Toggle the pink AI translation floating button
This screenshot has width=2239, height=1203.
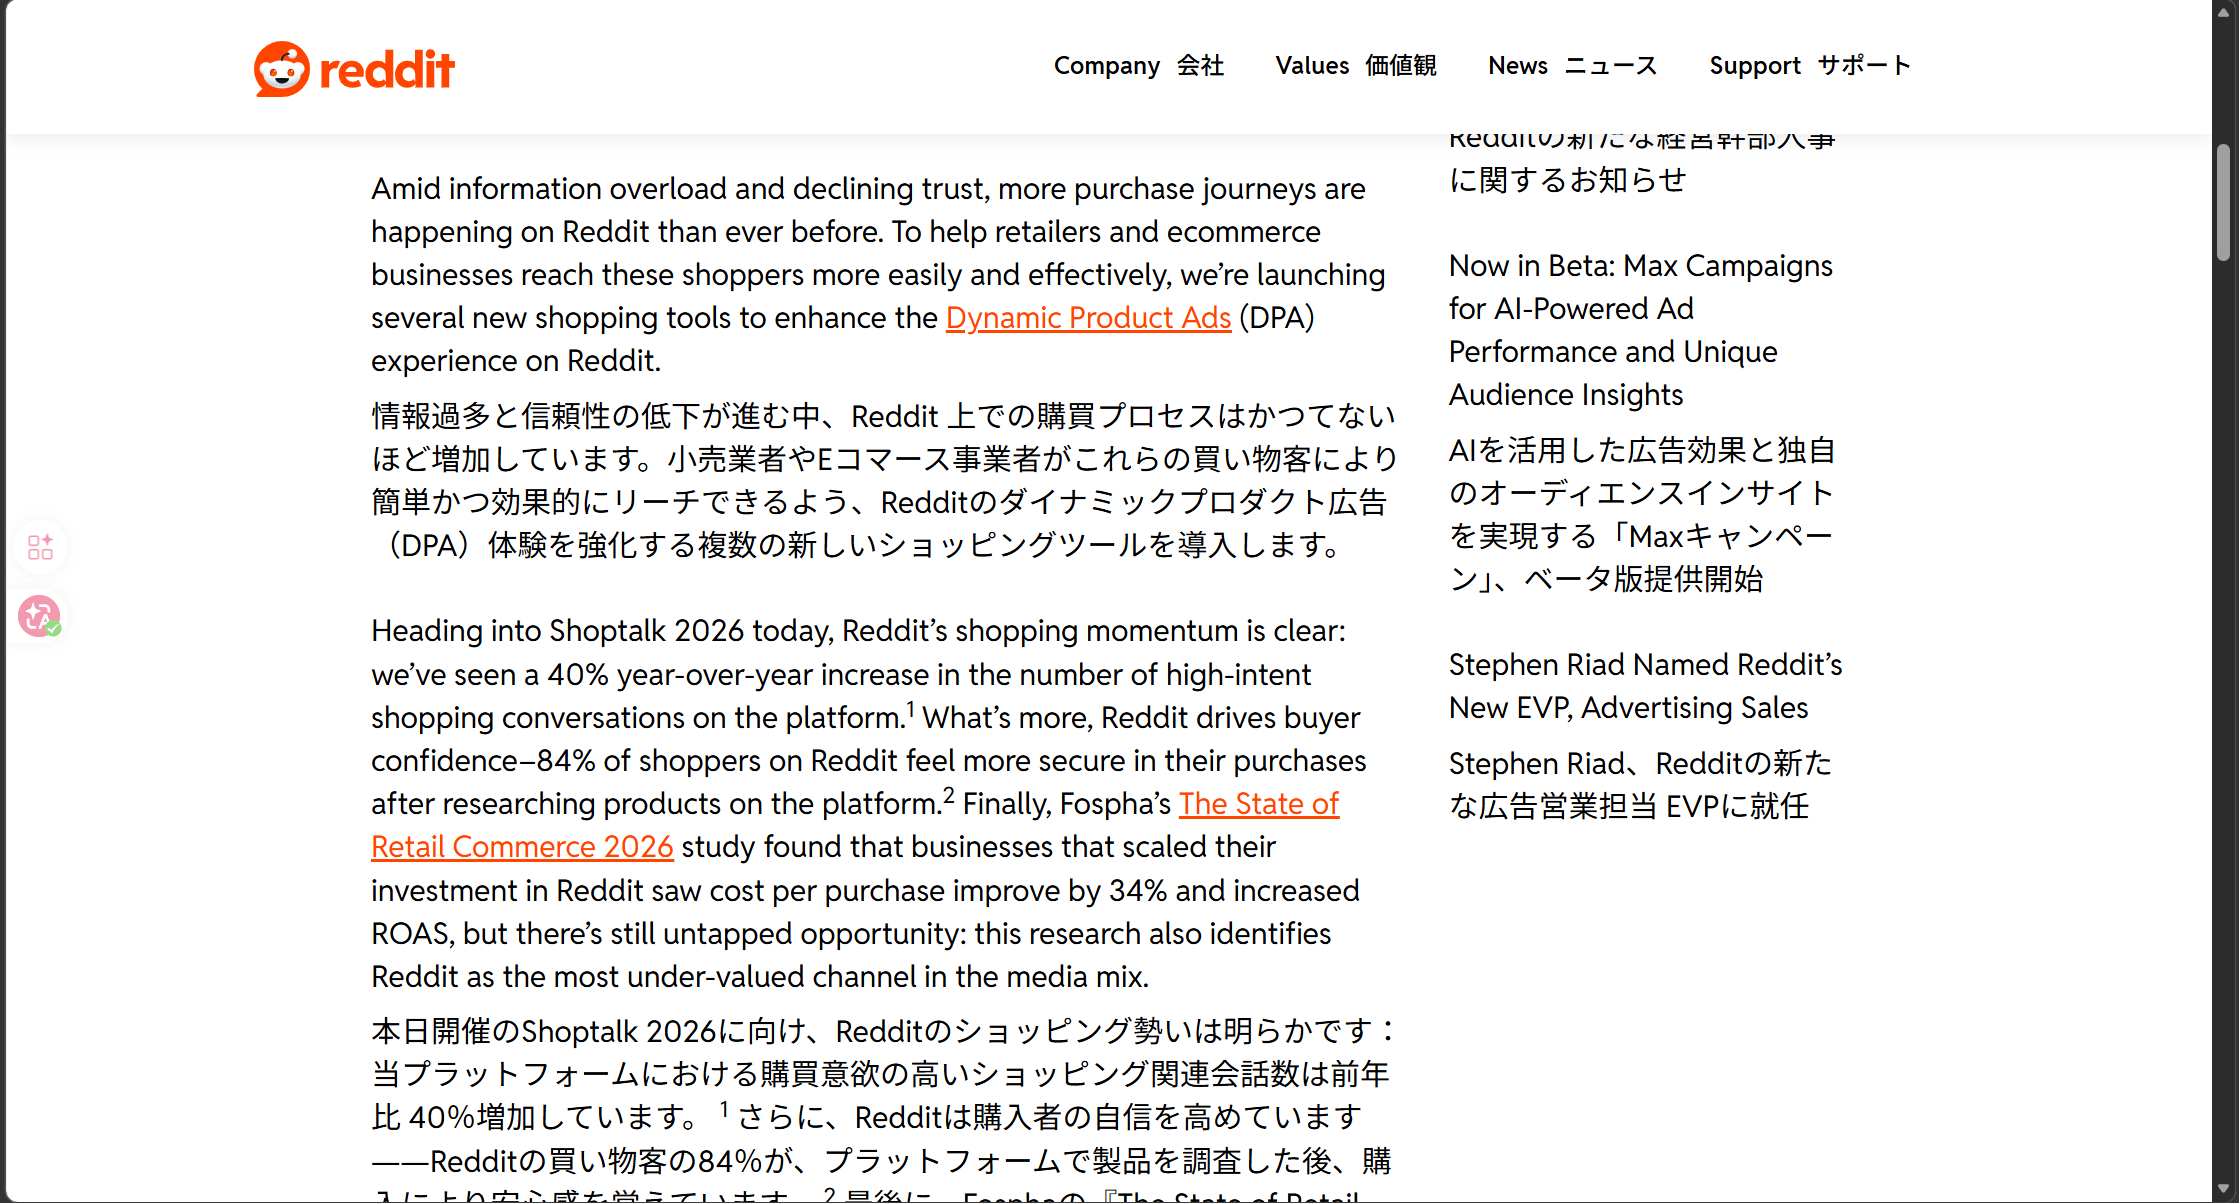(40, 616)
